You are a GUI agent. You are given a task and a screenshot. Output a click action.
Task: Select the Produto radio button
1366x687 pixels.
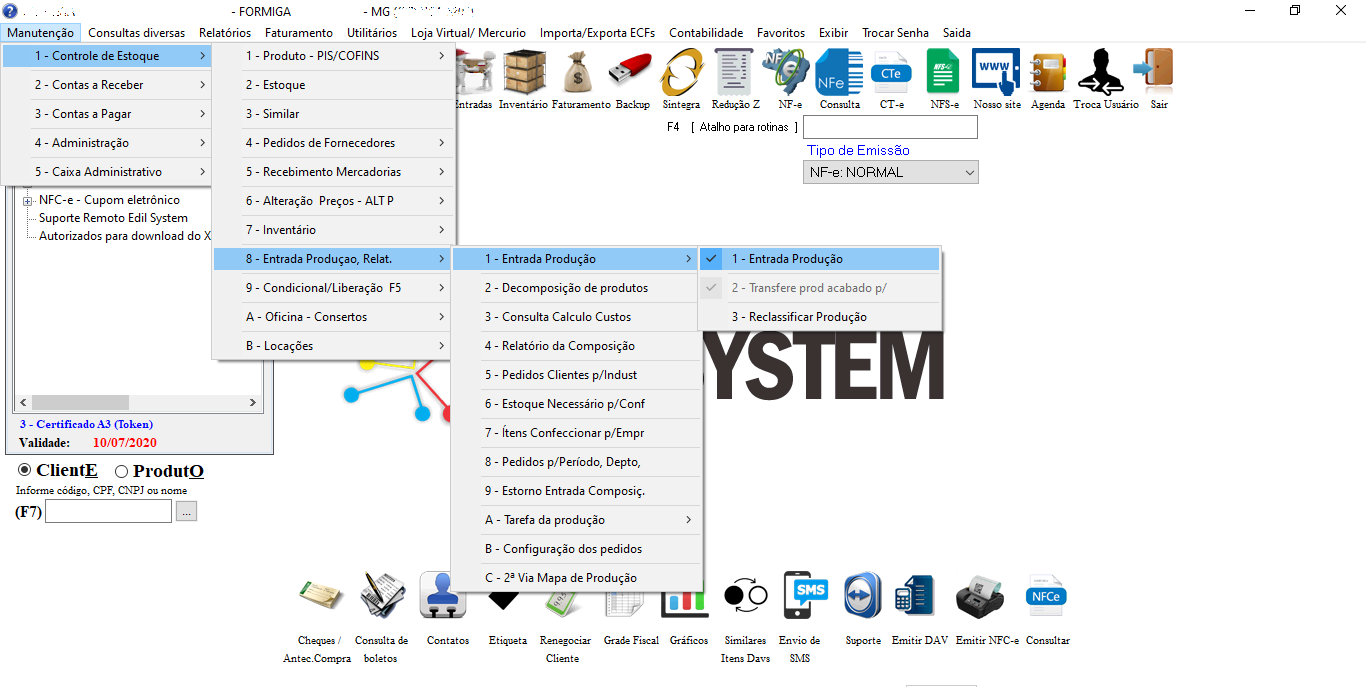coord(122,471)
